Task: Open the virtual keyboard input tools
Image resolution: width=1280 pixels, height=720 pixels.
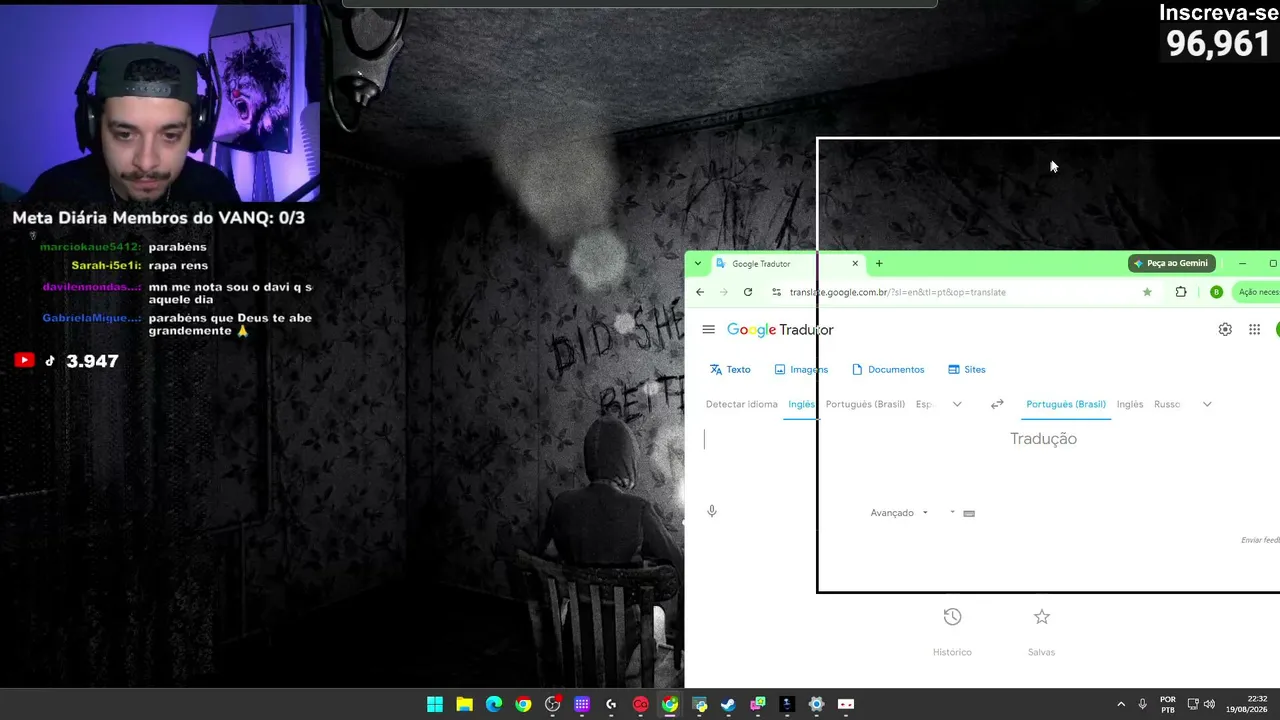Action: click(969, 513)
